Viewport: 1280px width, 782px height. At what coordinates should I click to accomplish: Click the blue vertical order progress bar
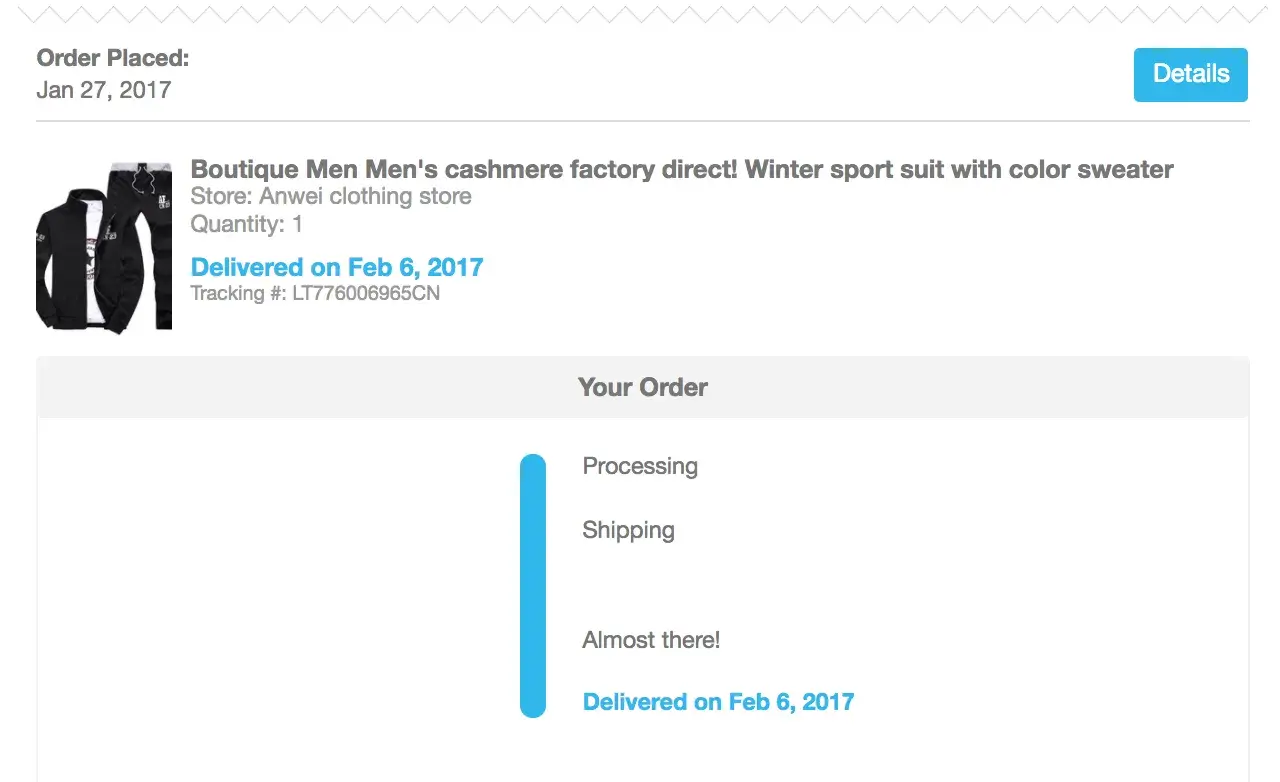(x=533, y=585)
